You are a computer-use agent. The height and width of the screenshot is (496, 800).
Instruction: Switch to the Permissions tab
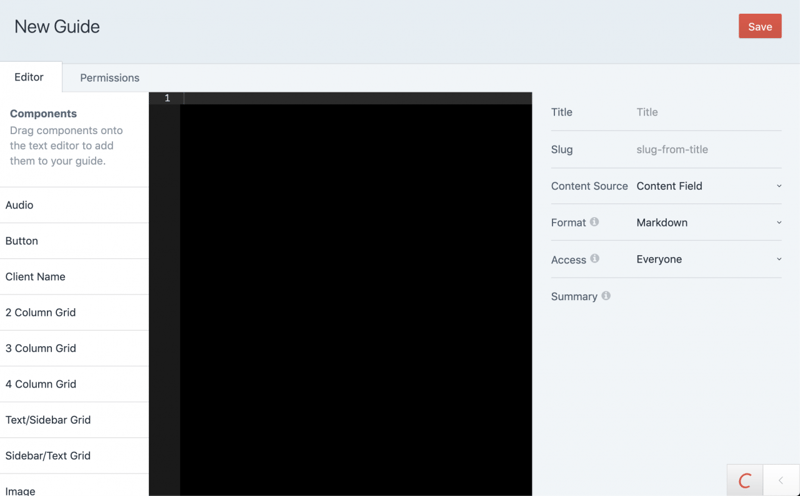coord(109,78)
